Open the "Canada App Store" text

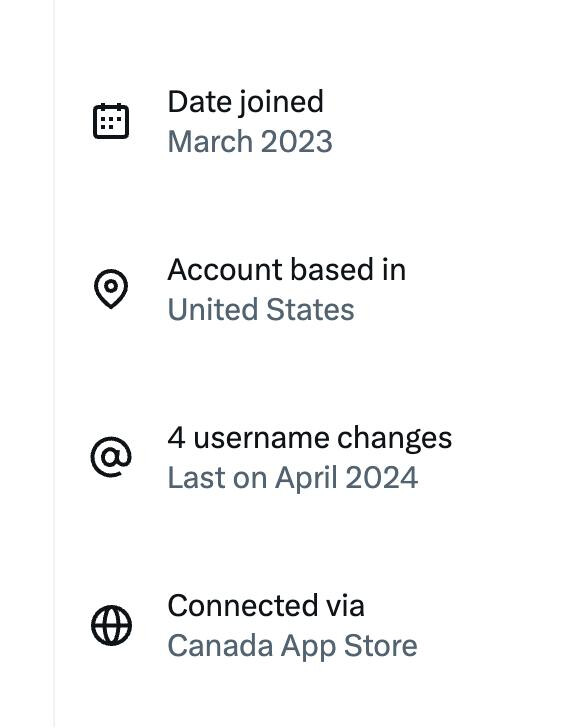293,646
